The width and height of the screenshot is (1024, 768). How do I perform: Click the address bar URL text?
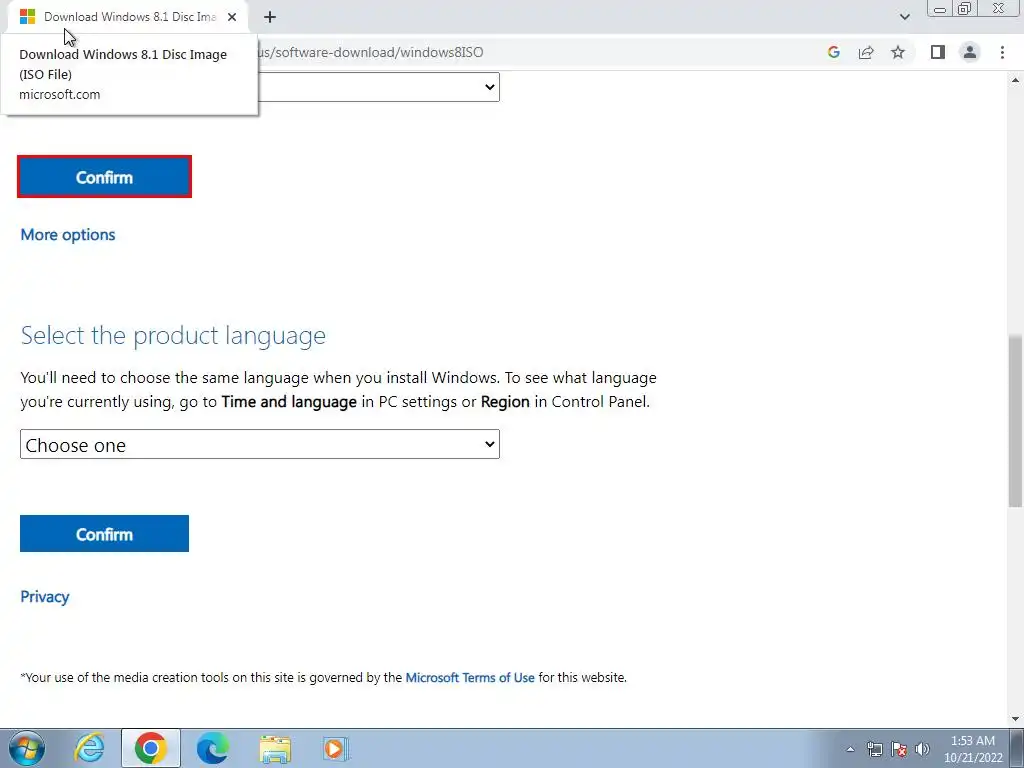pos(370,52)
